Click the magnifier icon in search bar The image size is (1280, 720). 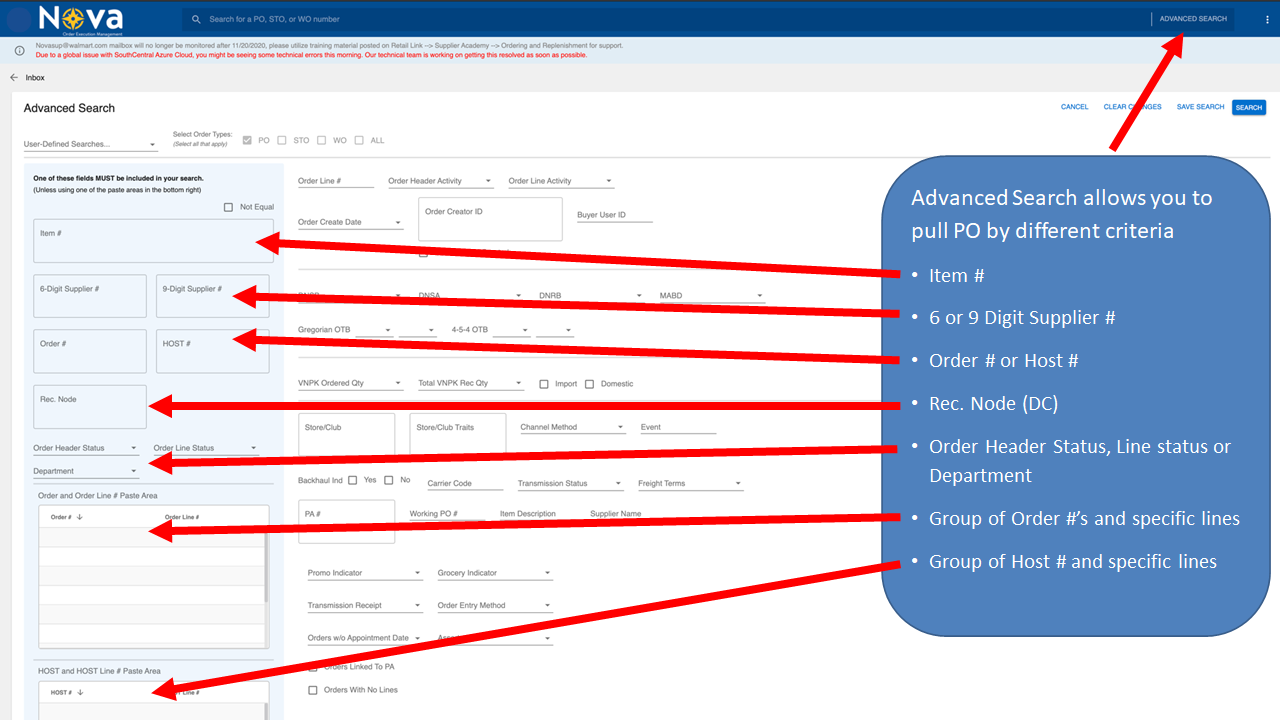[197, 19]
